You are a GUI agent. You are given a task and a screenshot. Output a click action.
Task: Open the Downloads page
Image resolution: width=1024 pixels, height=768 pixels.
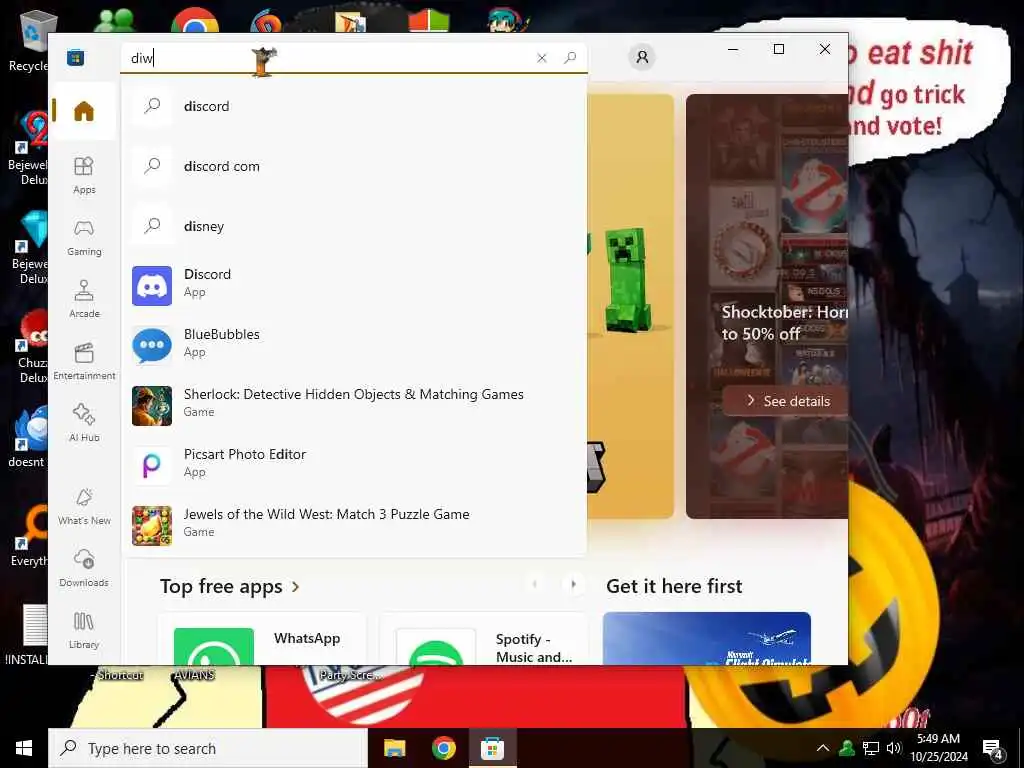coord(84,568)
